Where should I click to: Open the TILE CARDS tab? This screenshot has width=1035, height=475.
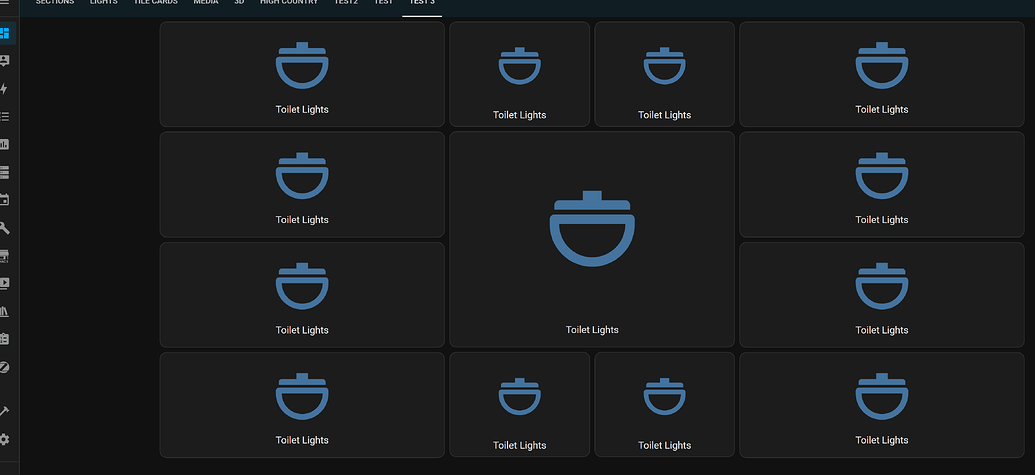point(156,3)
